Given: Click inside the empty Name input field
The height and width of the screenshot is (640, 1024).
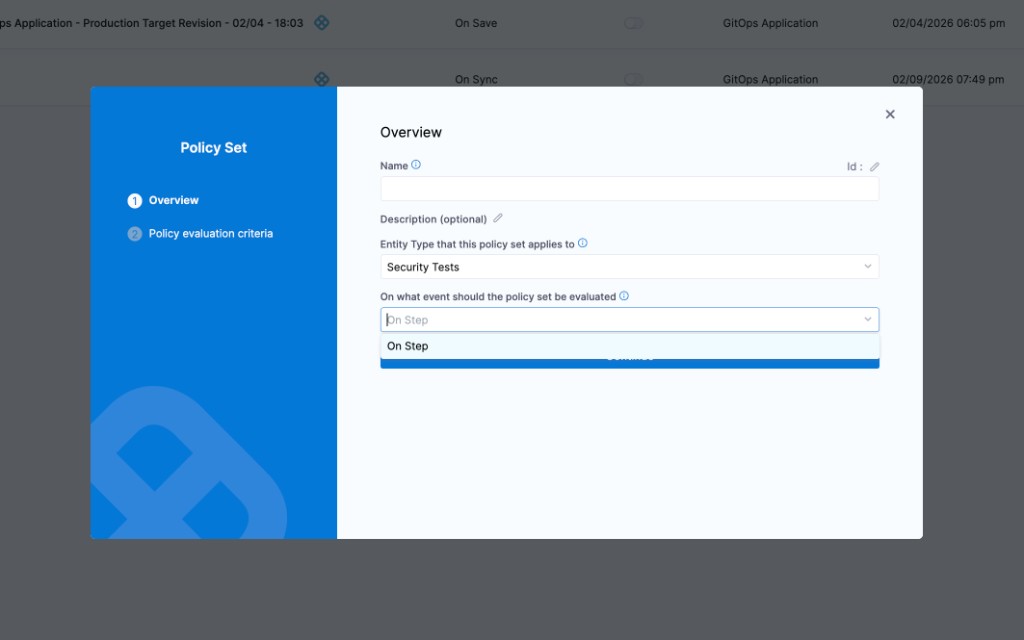Looking at the screenshot, I should click(x=629, y=188).
